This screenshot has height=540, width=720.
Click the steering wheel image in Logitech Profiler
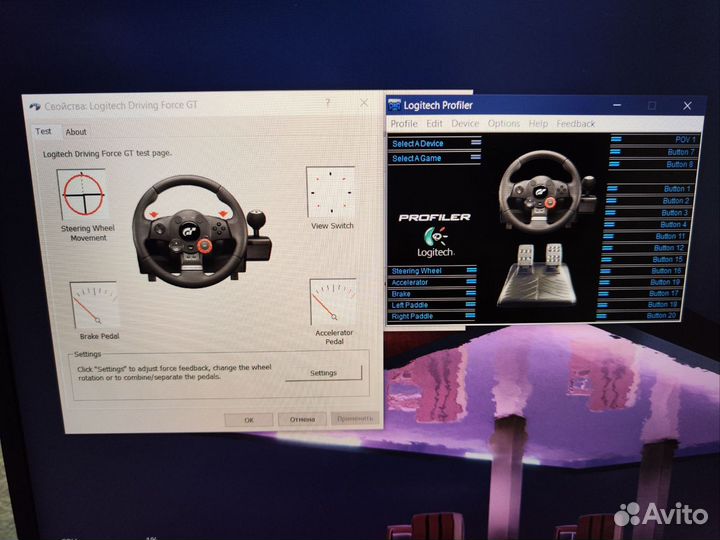point(546,191)
